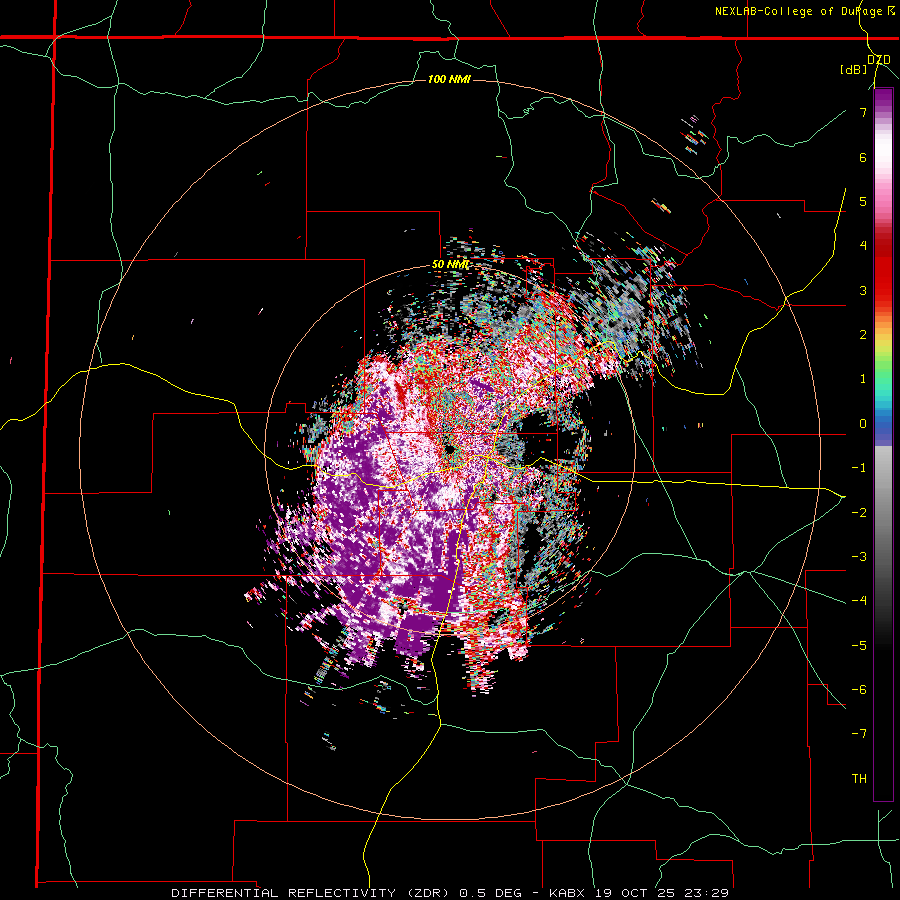Click the -7 value on color scale
This screenshot has height=900, width=900.
click(x=859, y=734)
